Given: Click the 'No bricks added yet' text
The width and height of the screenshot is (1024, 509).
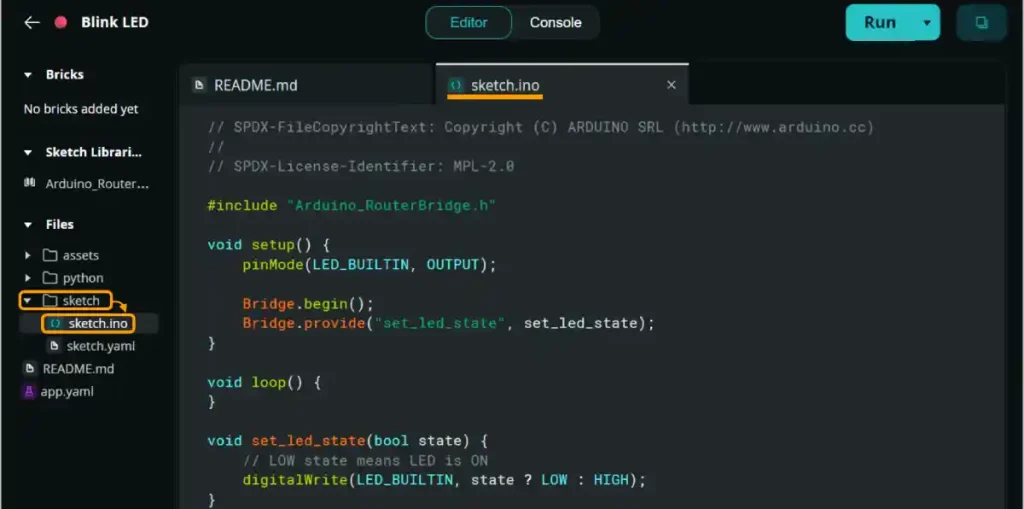Looking at the screenshot, I should coord(81,109).
